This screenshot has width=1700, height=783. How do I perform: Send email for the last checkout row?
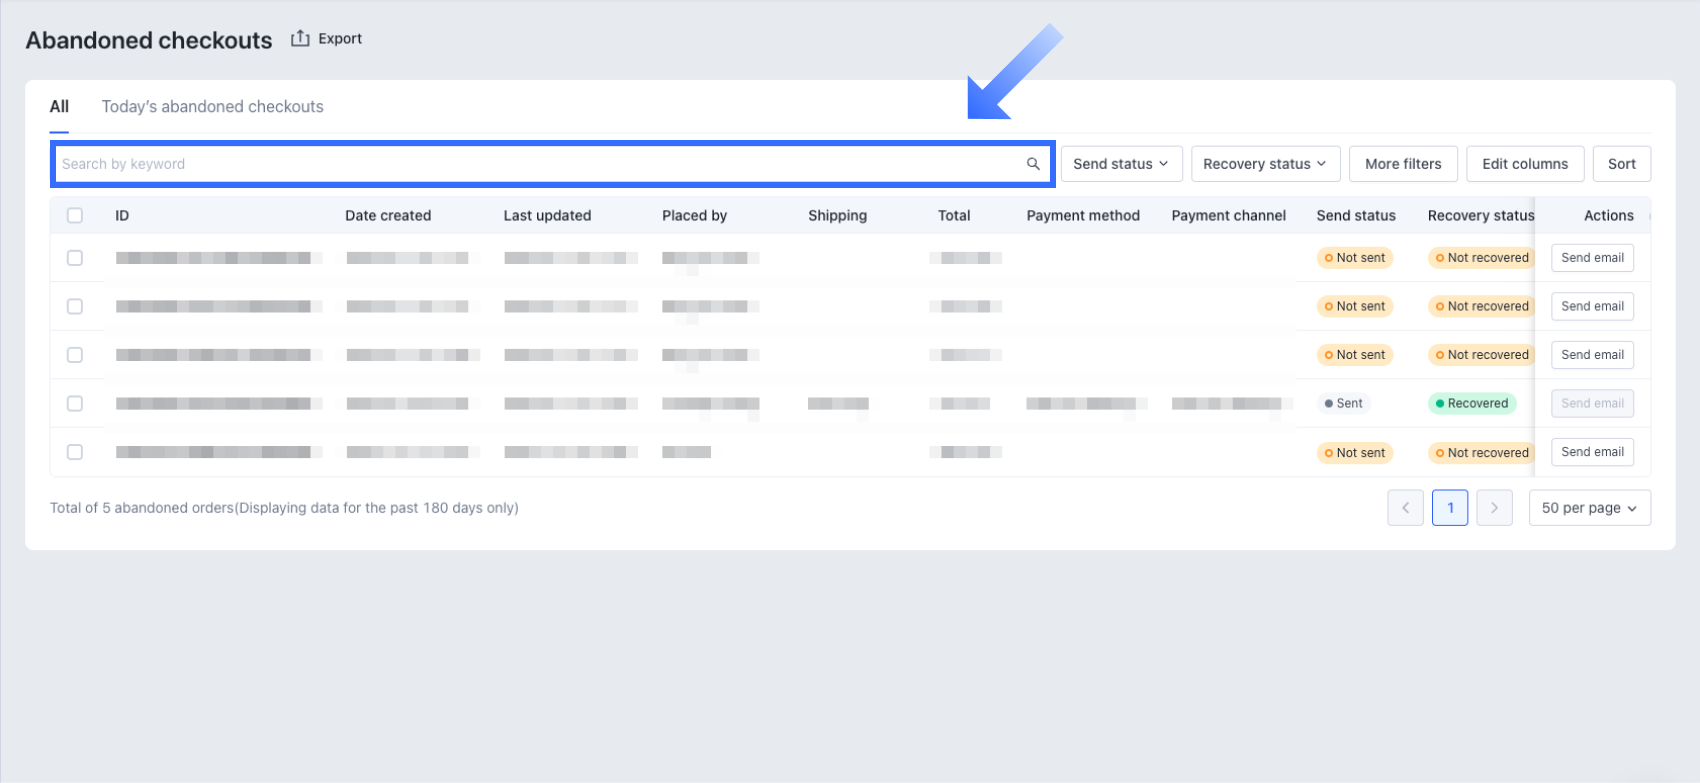point(1592,452)
